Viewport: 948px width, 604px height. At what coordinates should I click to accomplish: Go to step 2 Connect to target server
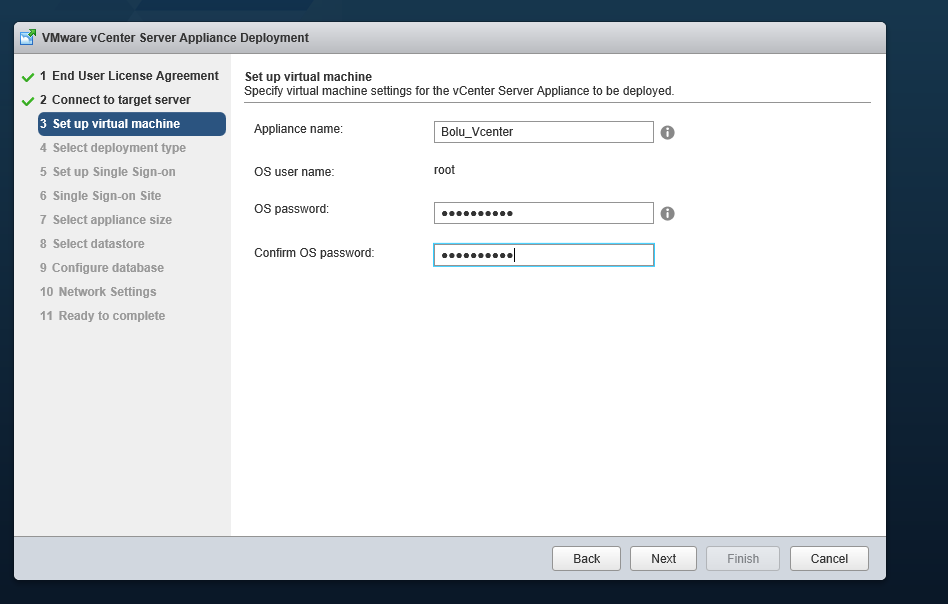[115, 100]
